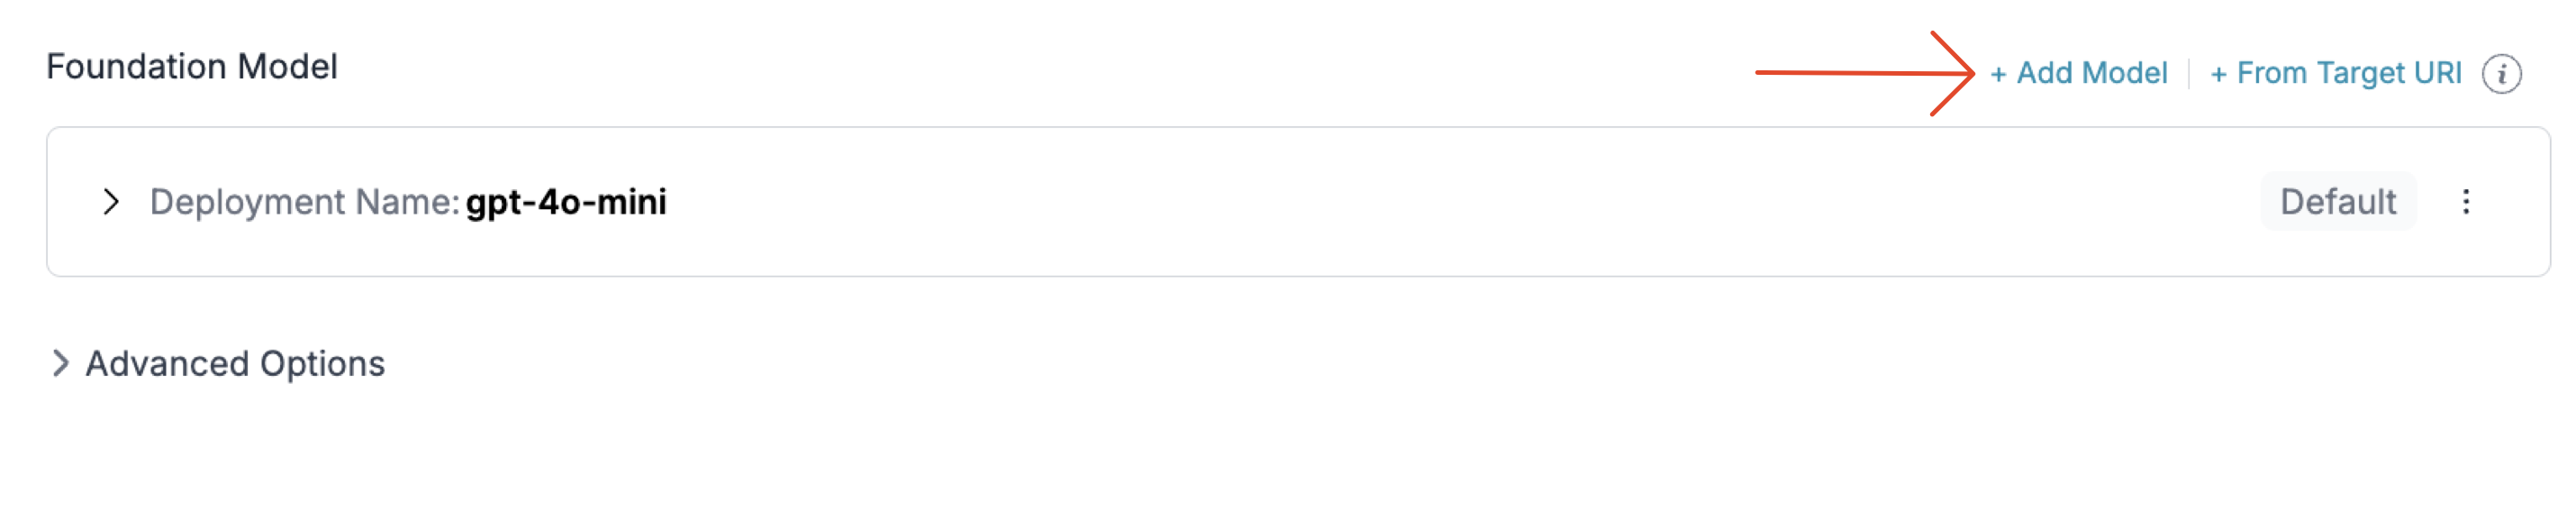Click the word Options in Advanced Options

[322, 364]
